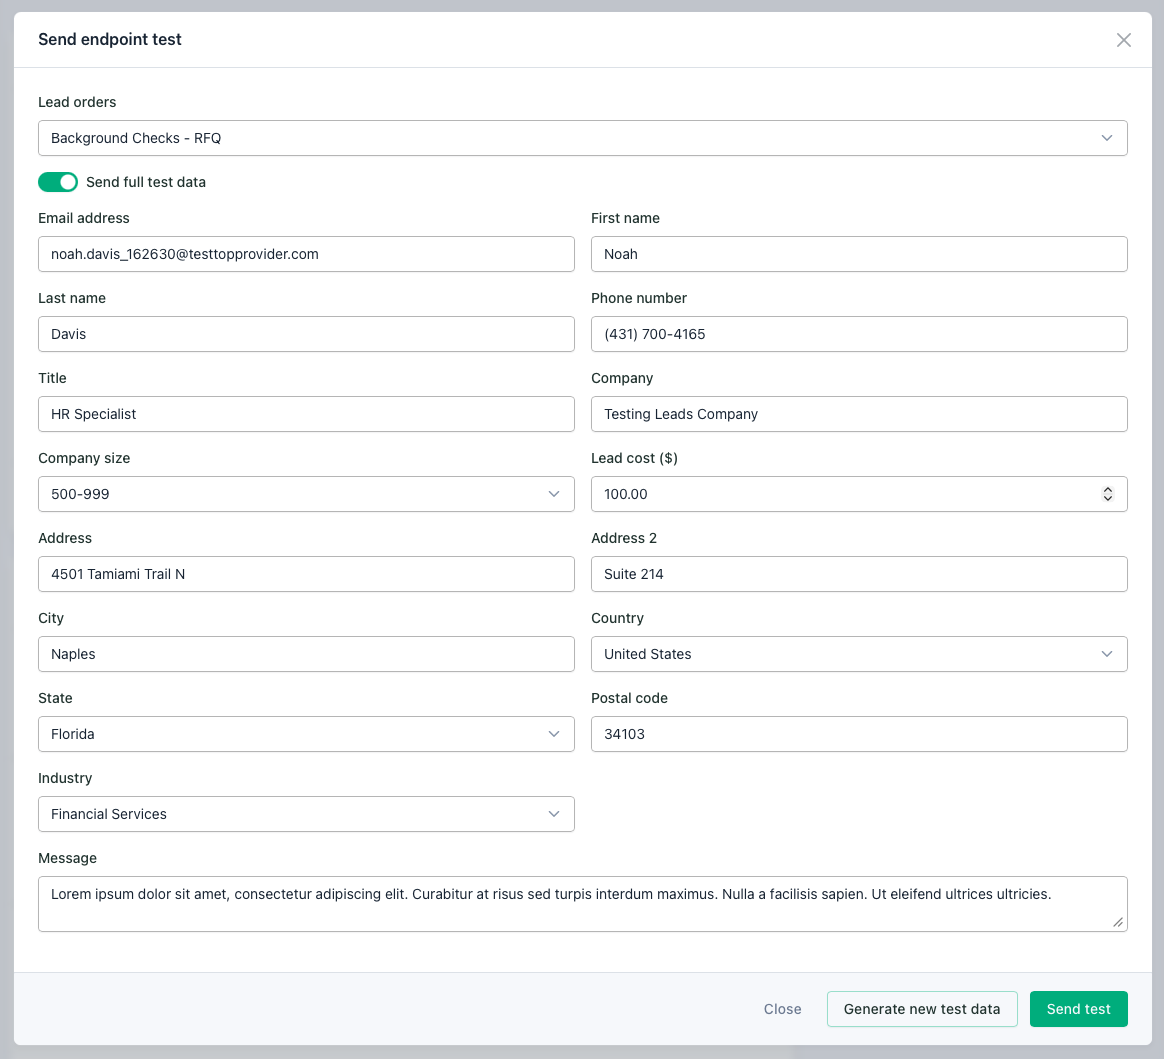Click Generate new test data
Screen dimensions: 1164x1059
(922, 1009)
